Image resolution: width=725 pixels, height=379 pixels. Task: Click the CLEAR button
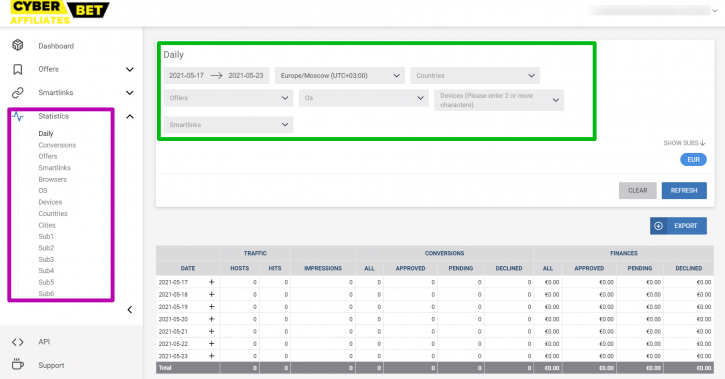[638, 190]
